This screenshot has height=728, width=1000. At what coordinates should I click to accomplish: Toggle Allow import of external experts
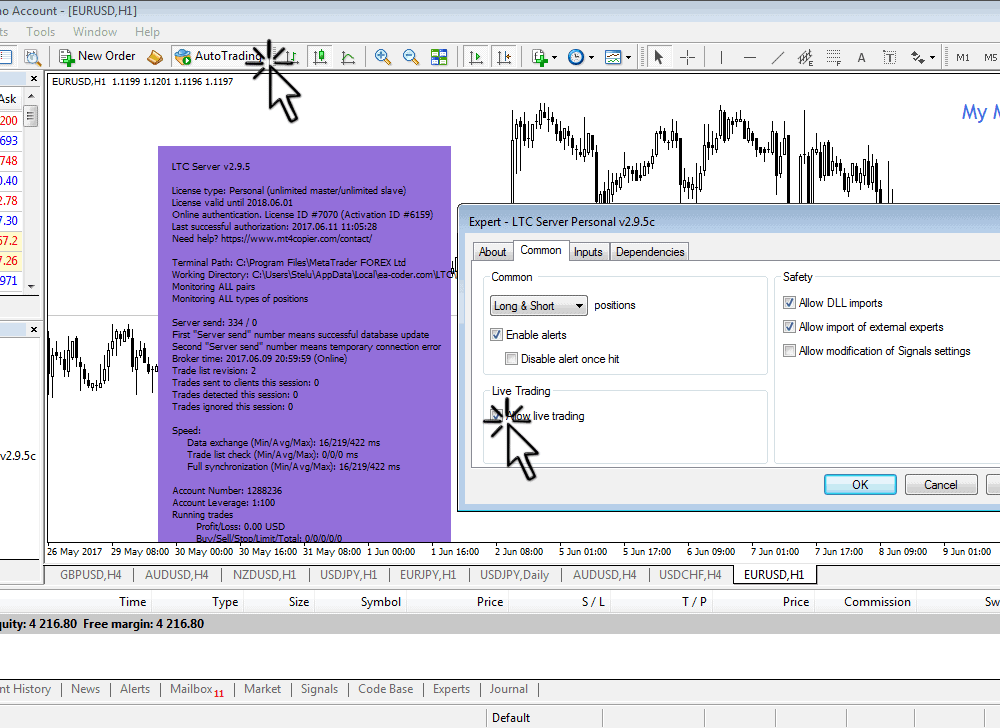[x=790, y=327]
